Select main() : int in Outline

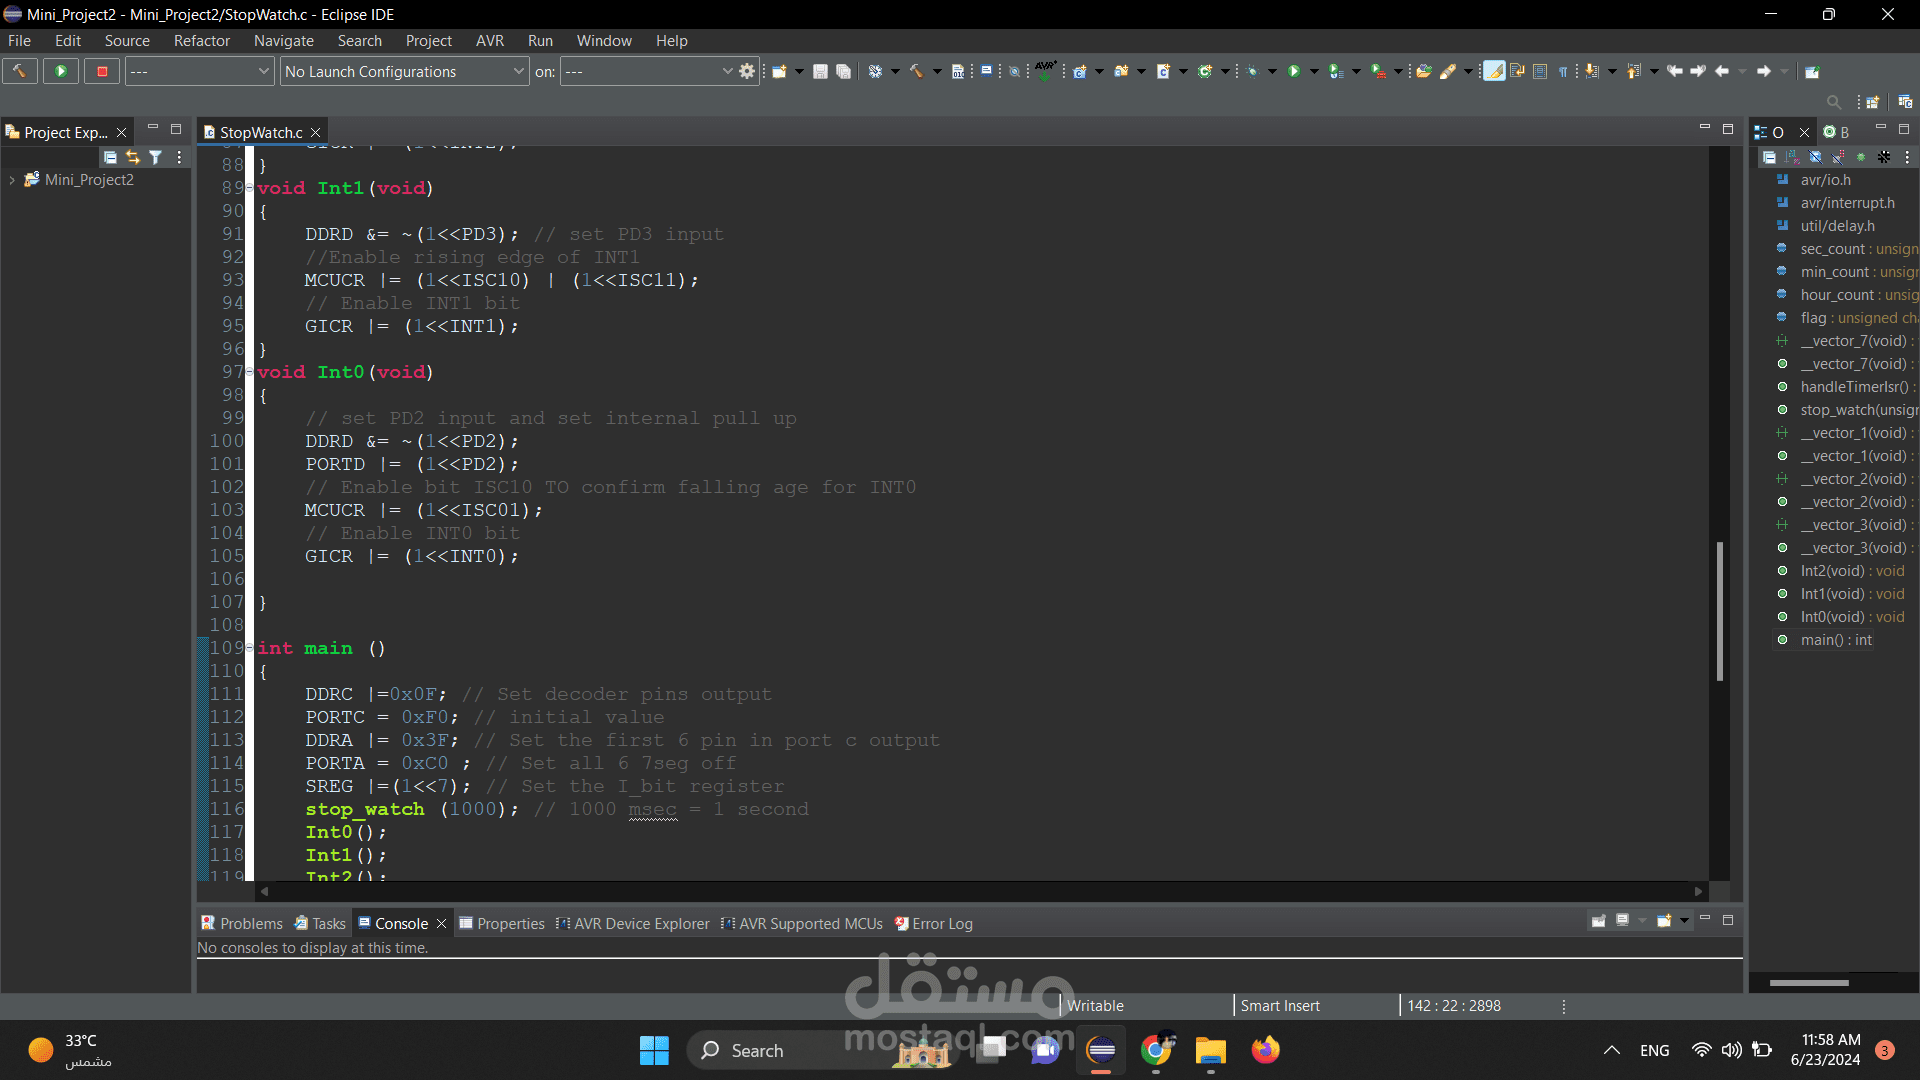pos(1835,640)
